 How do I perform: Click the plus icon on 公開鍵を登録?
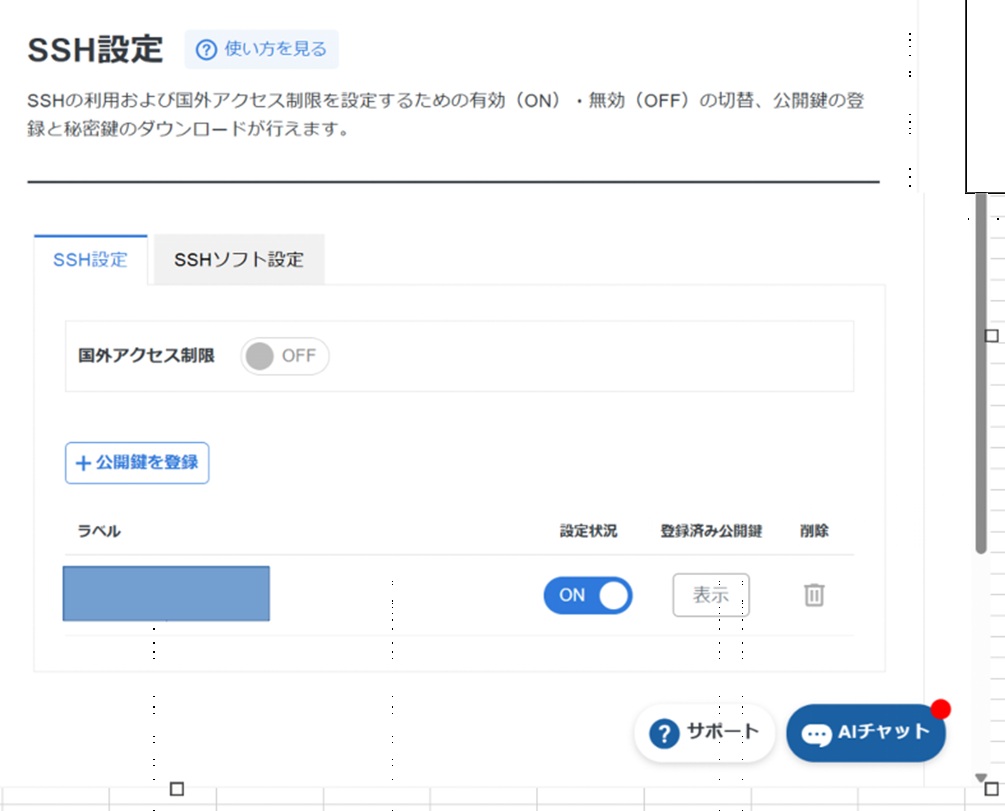(83, 463)
